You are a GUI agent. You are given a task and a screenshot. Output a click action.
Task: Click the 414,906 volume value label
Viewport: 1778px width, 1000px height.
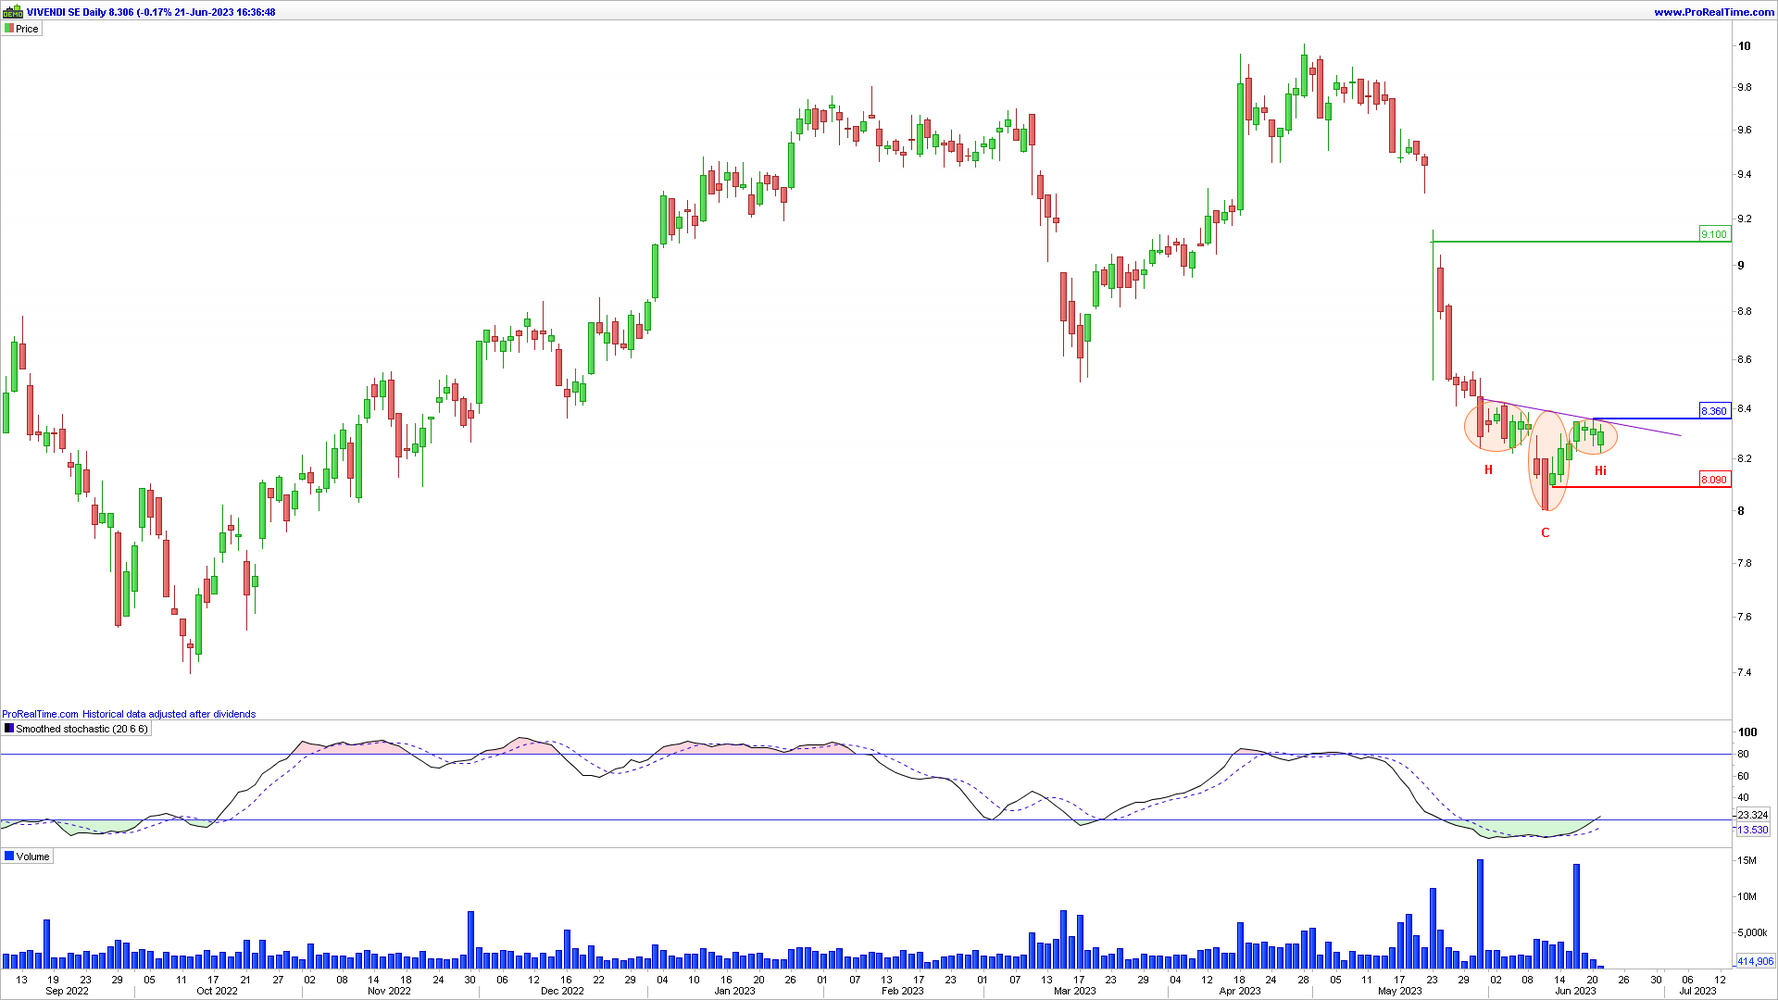tap(1755, 961)
